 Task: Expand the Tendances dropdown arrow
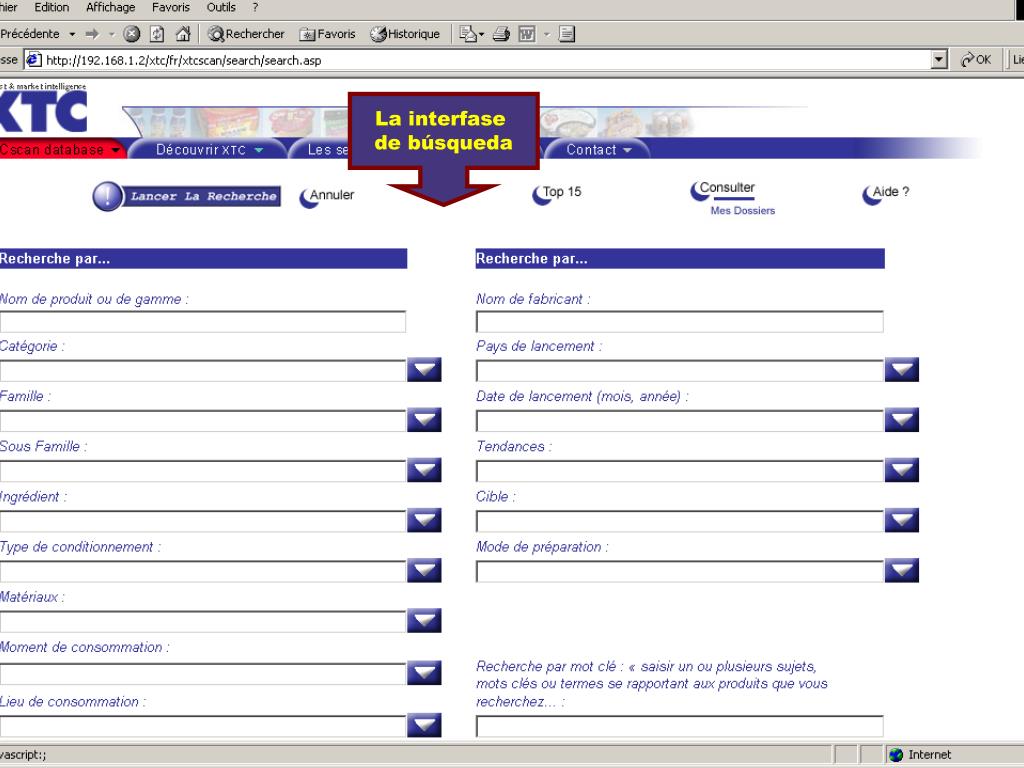901,470
